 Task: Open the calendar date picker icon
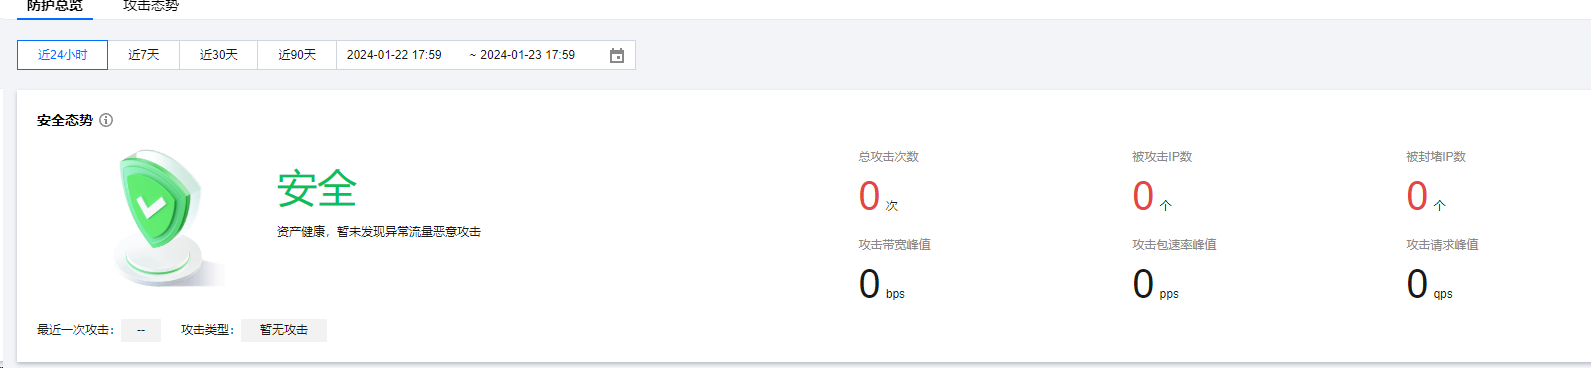(x=617, y=55)
